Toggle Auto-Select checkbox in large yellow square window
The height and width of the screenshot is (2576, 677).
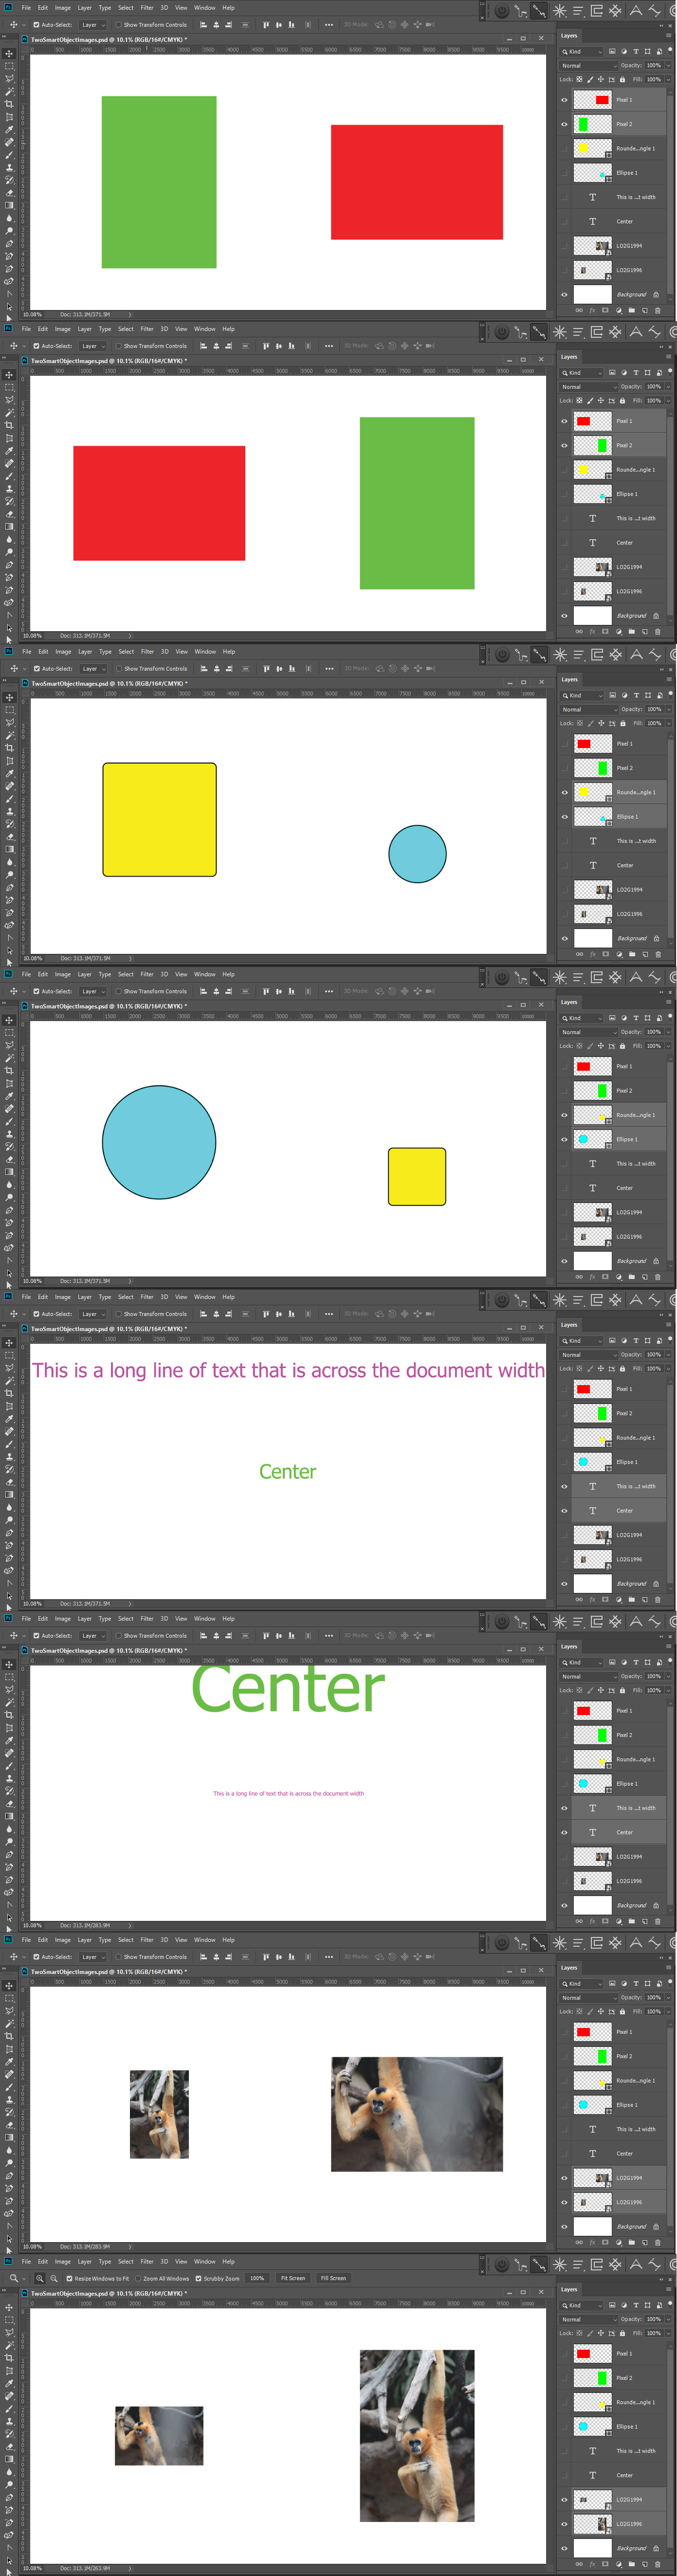36,668
